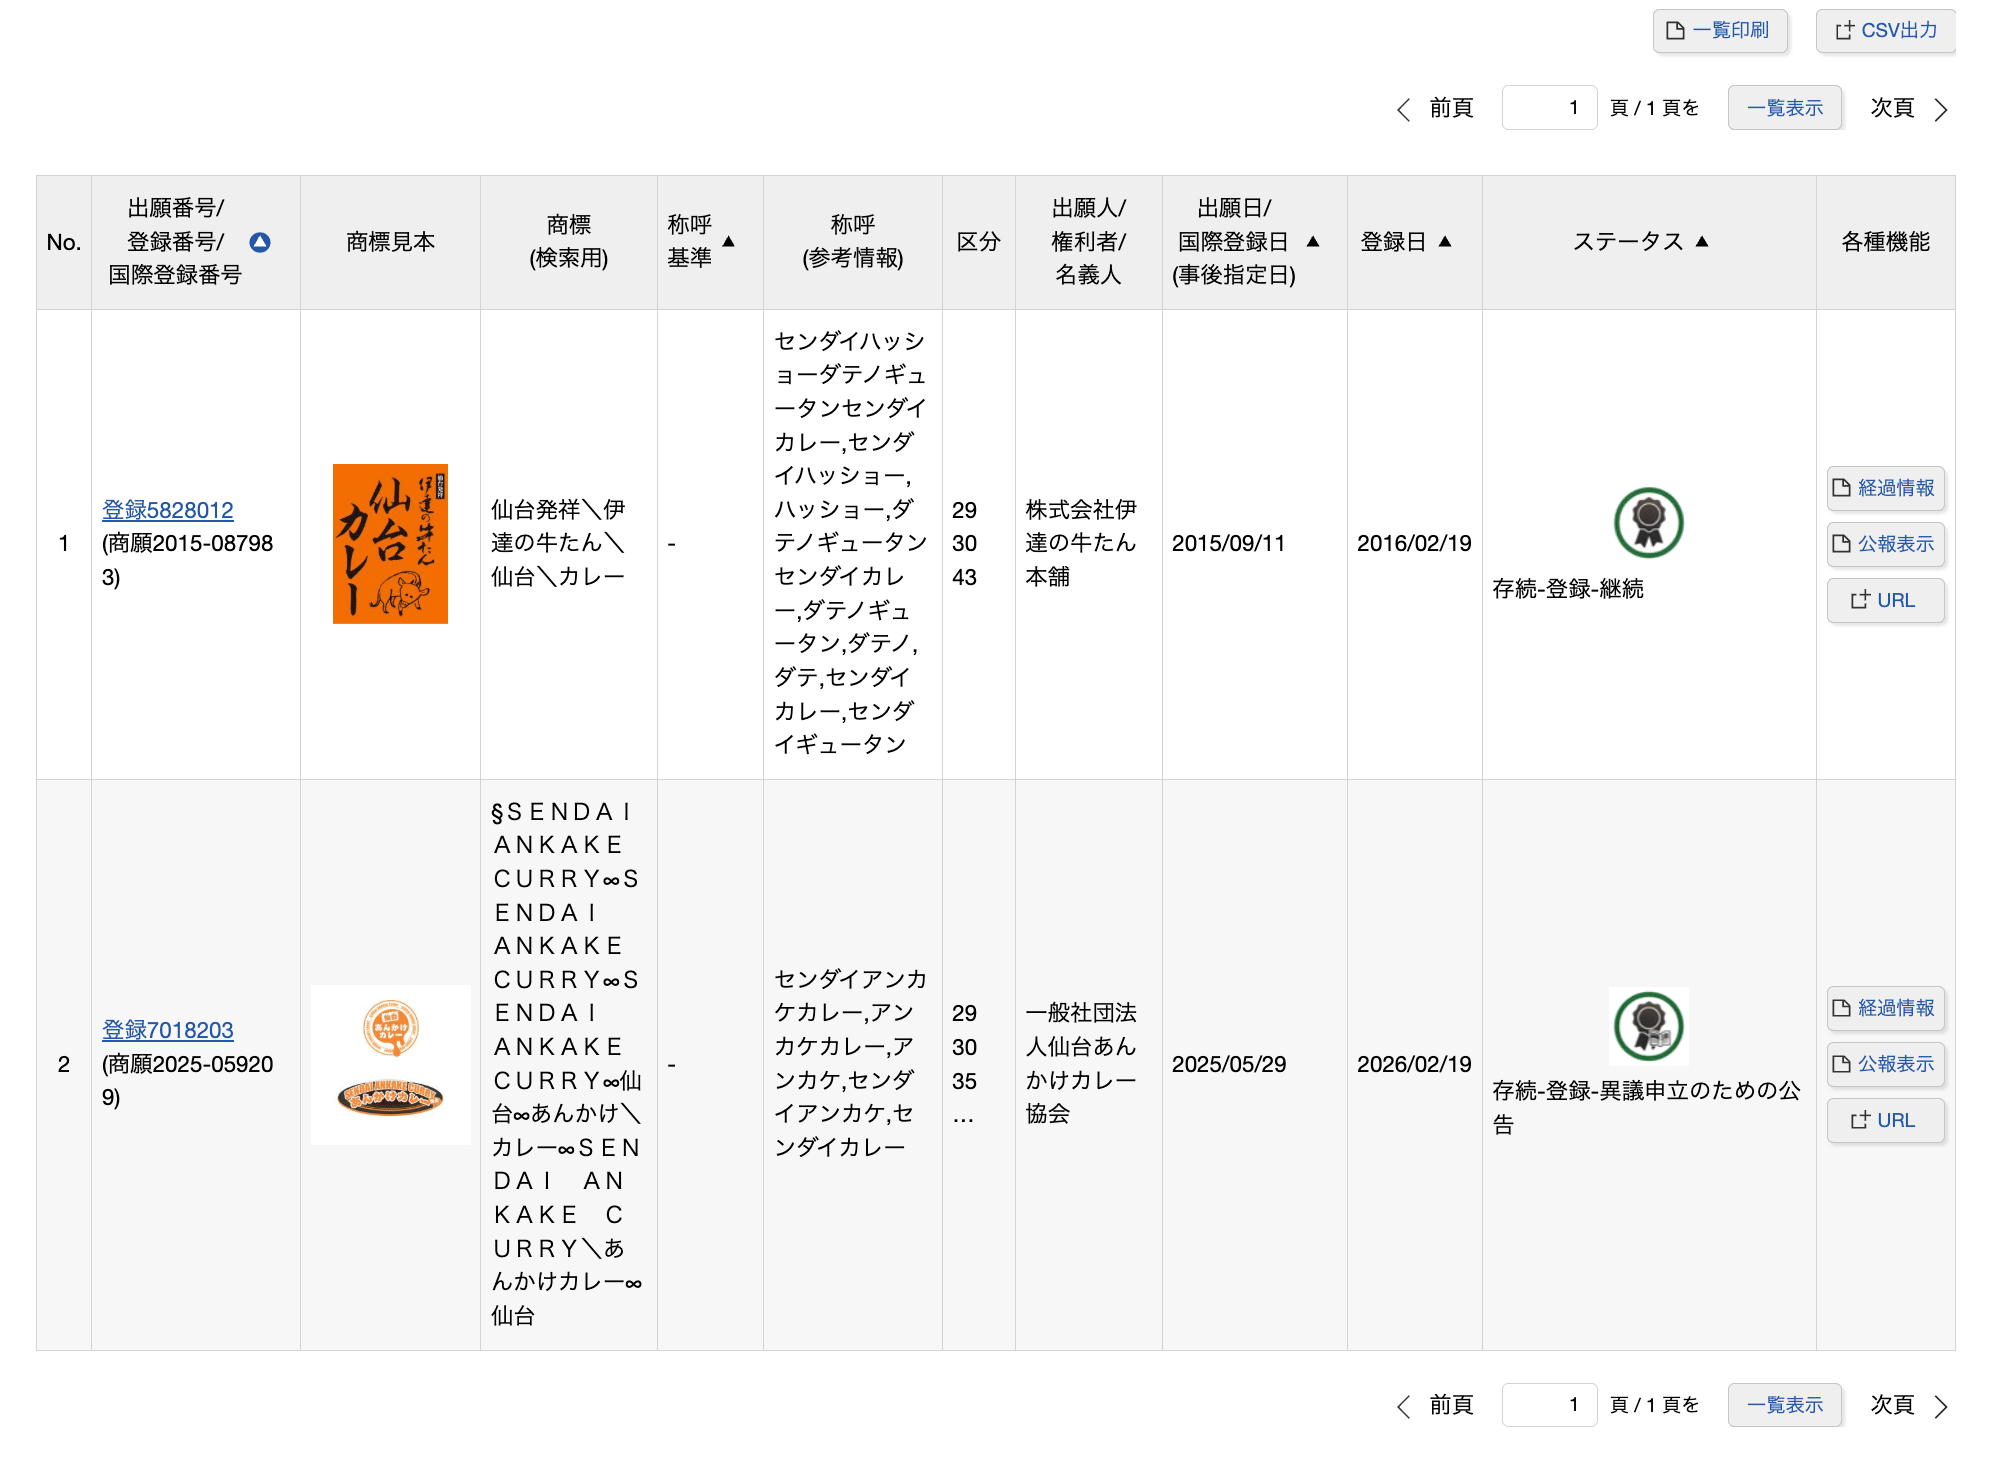Click the document icon on first row's 経過情報
This screenshot has width=2000, height=1462.
click(1842, 489)
